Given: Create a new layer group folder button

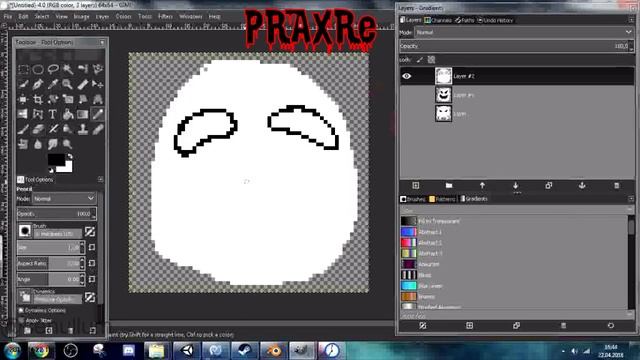Looking at the screenshot, I should click(449, 185).
